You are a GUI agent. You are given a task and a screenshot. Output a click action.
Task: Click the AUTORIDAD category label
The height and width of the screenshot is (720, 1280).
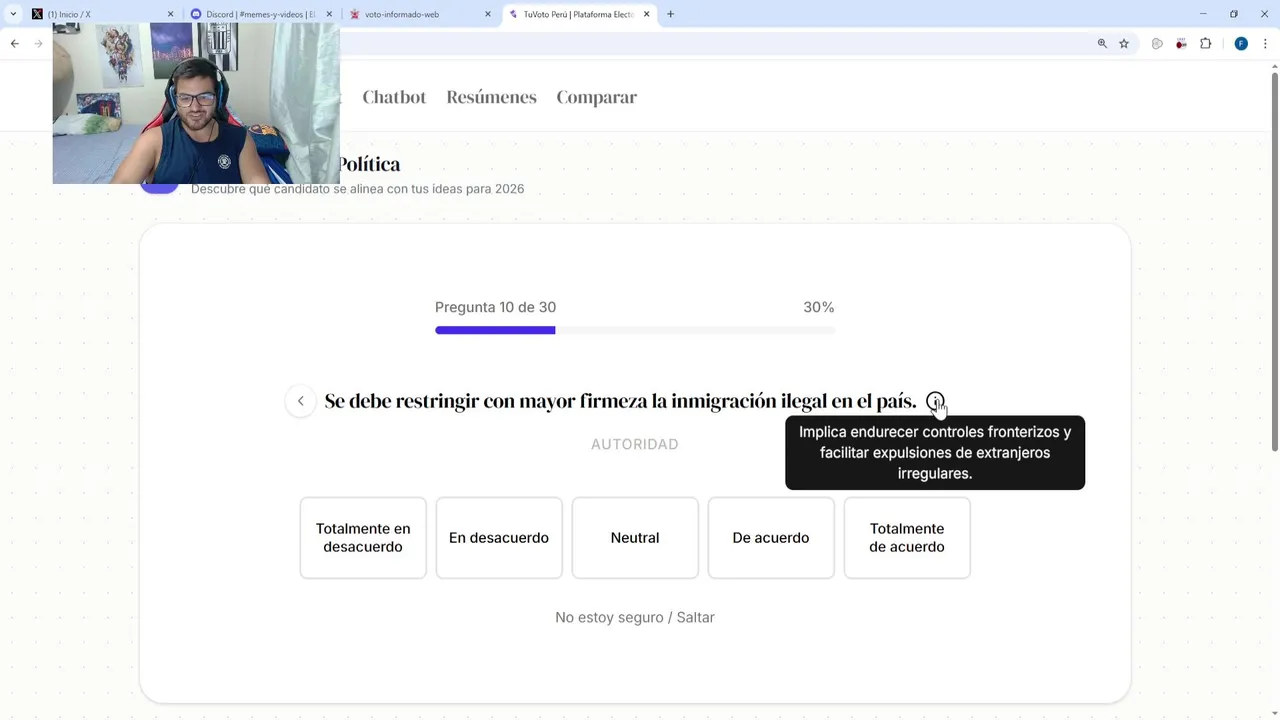635,444
